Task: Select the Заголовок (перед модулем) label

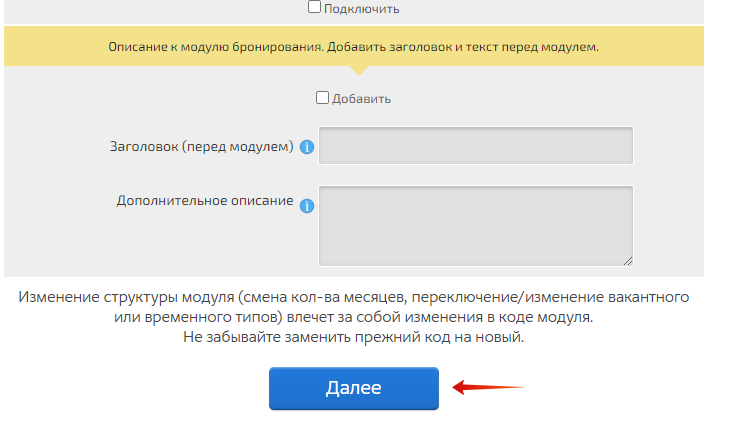Action: click(202, 146)
